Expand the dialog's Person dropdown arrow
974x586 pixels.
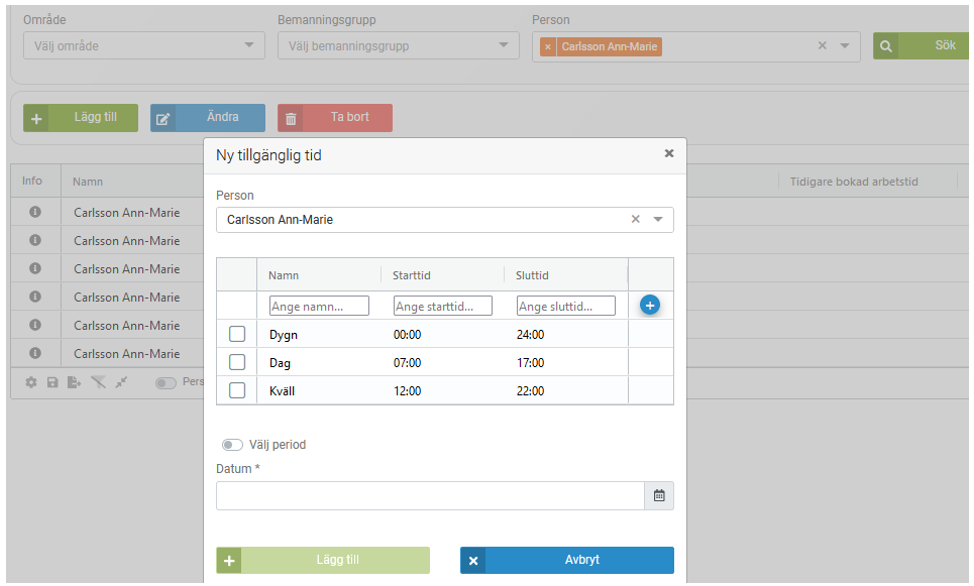658,219
